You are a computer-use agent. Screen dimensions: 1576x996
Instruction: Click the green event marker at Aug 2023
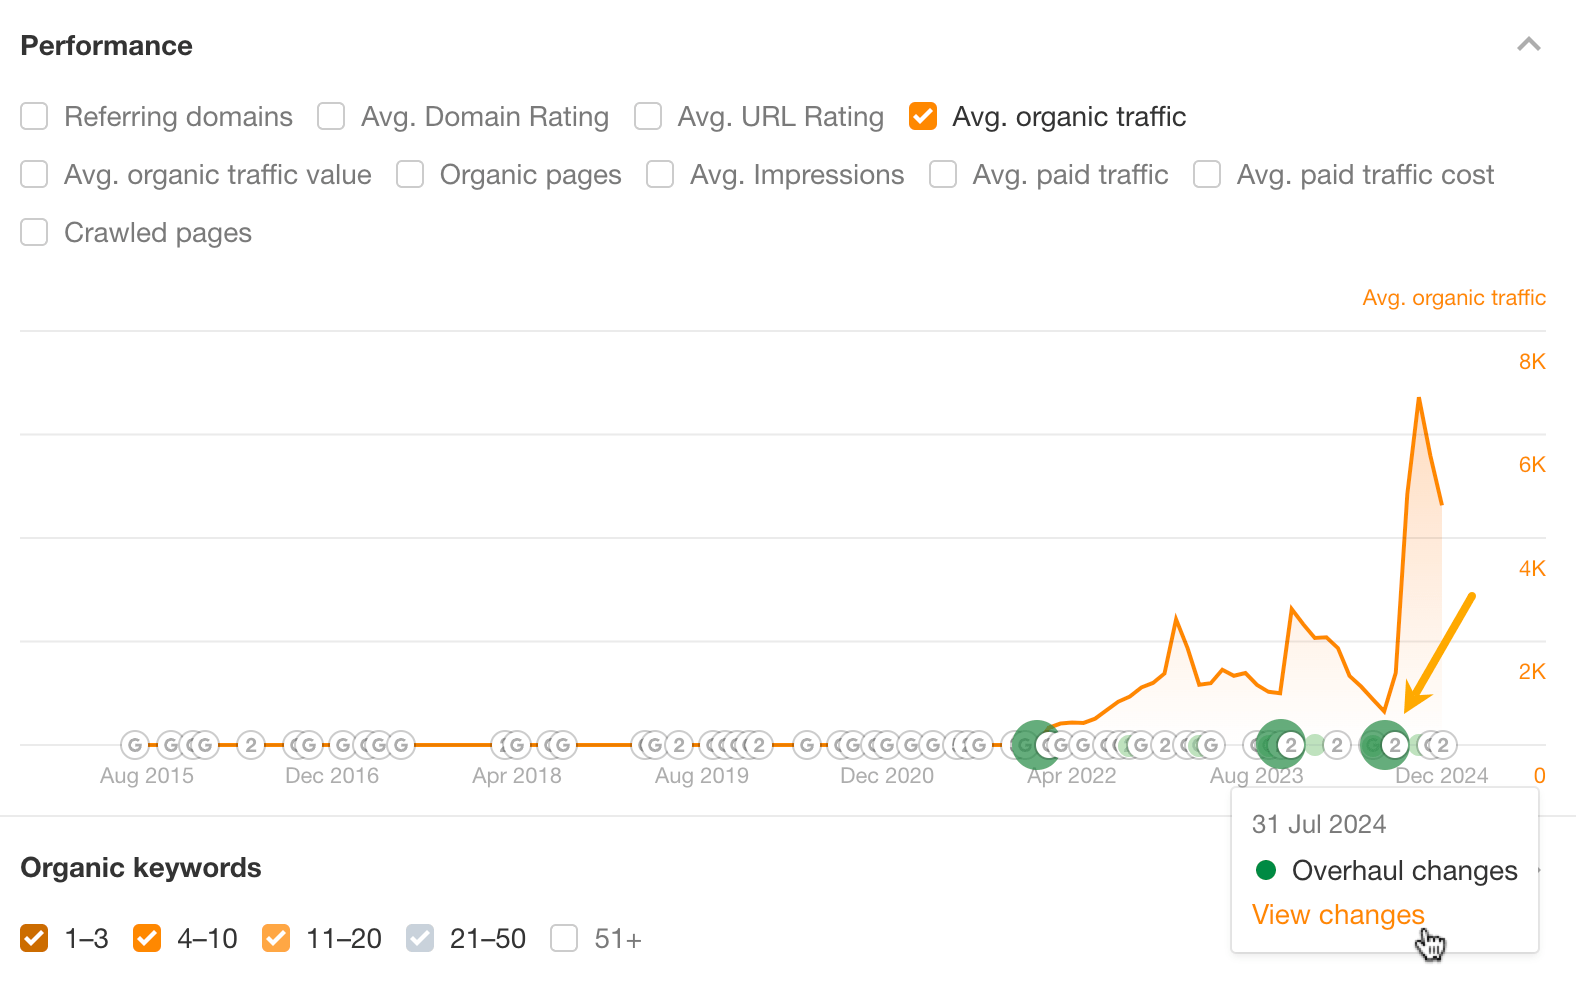pyautogui.click(x=1281, y=744)
